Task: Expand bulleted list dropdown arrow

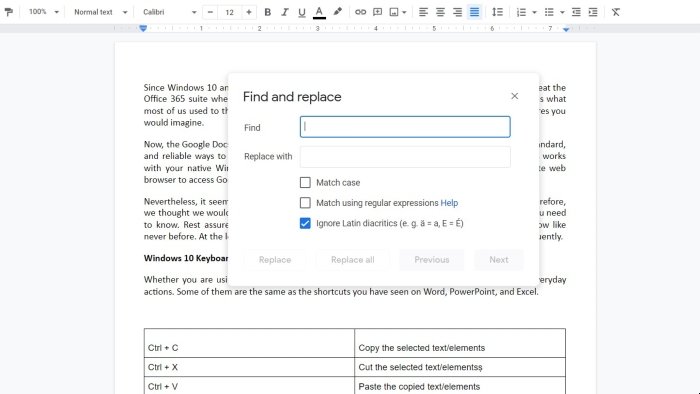Action: pyautogui.click(x=562, y=12)
